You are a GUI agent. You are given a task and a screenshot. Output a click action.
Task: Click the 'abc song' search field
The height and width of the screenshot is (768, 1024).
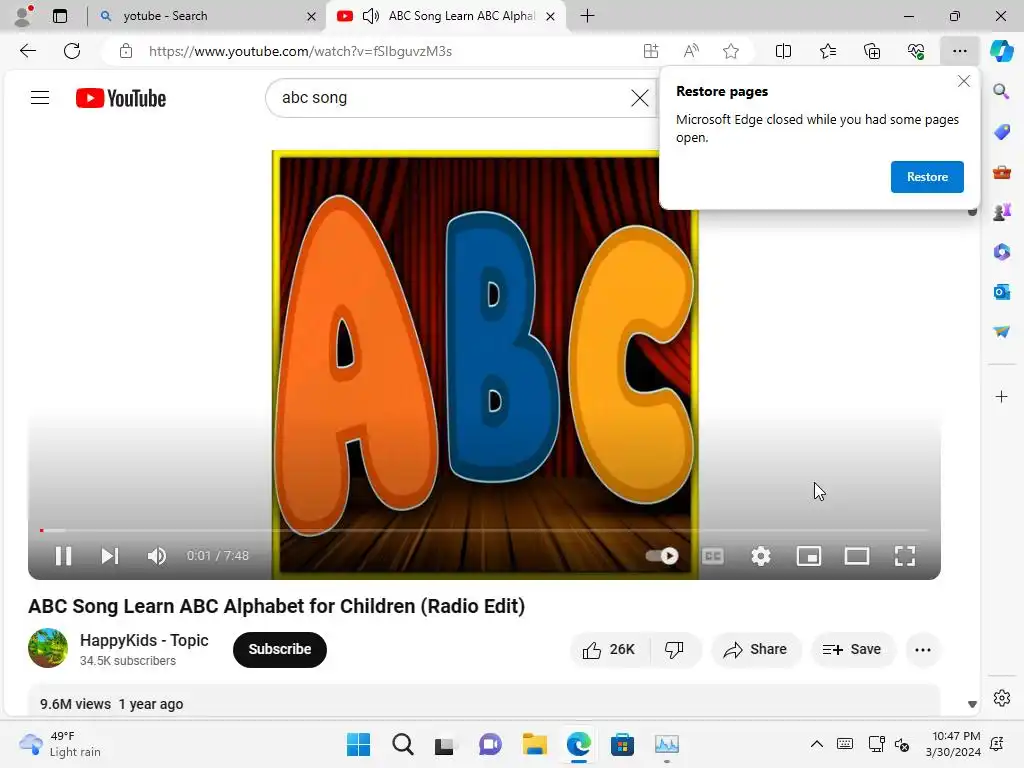451,98
